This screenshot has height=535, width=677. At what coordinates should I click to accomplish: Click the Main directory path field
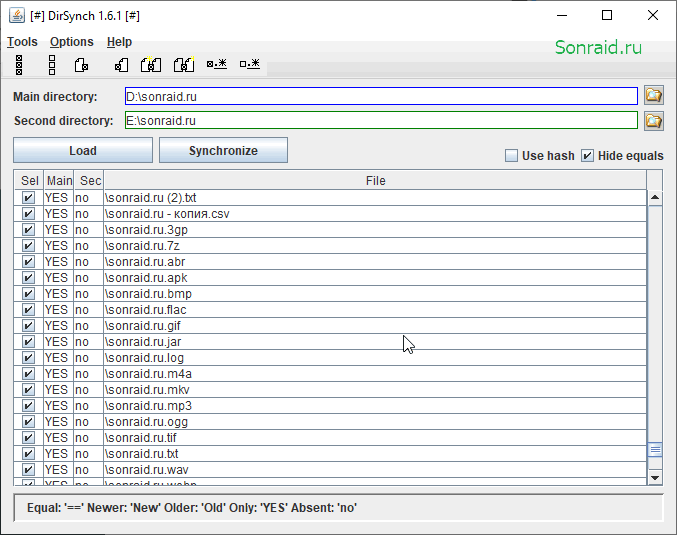(381, 96)
